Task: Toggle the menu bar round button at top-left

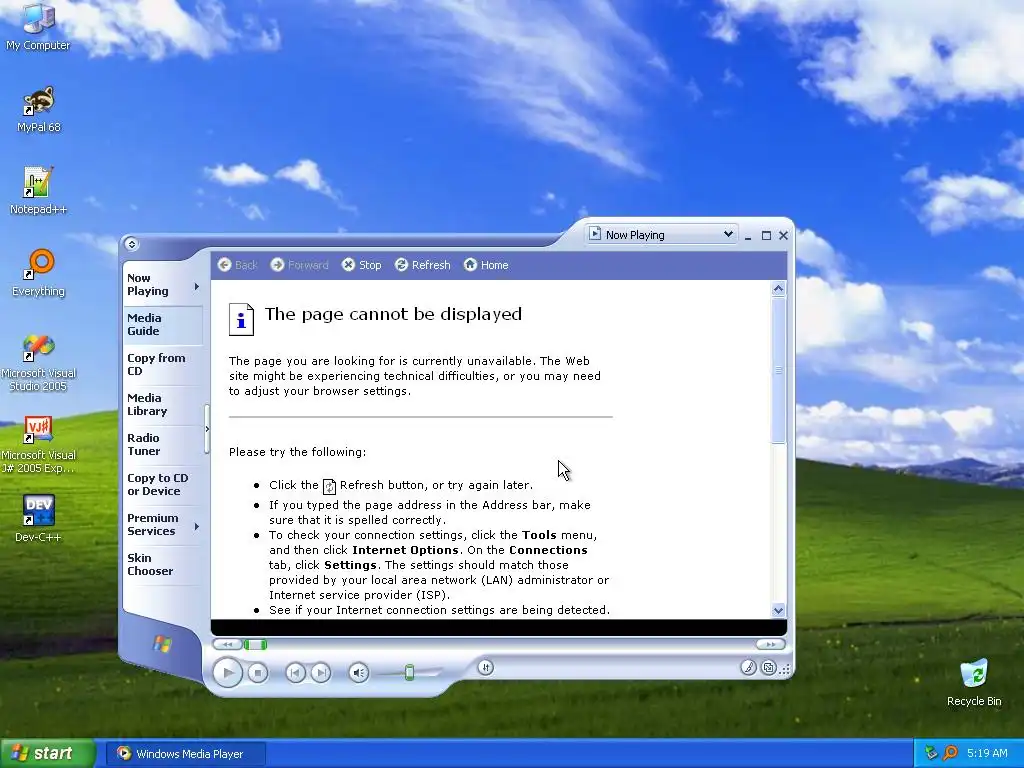Action: [x=131, y=244]
